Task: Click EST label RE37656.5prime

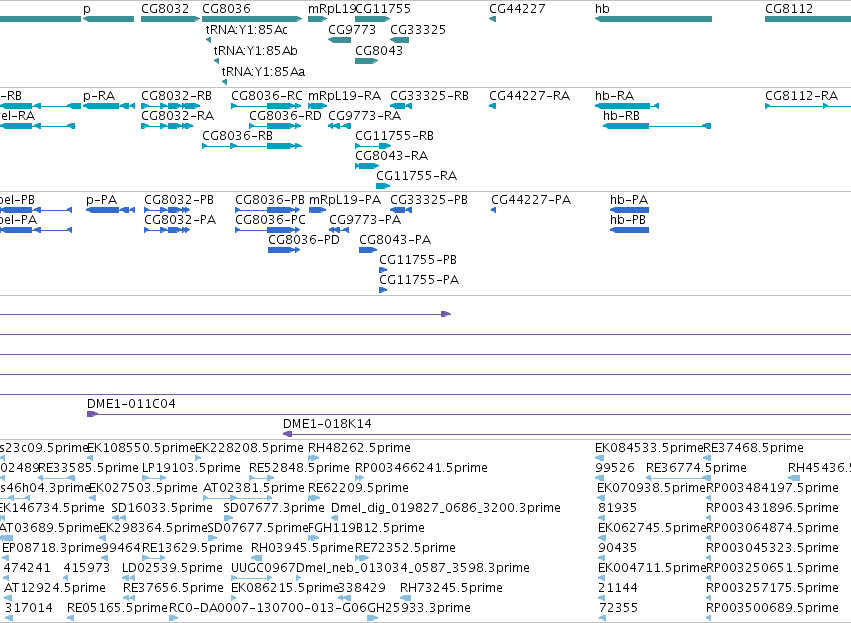Action: coord(173,588)
